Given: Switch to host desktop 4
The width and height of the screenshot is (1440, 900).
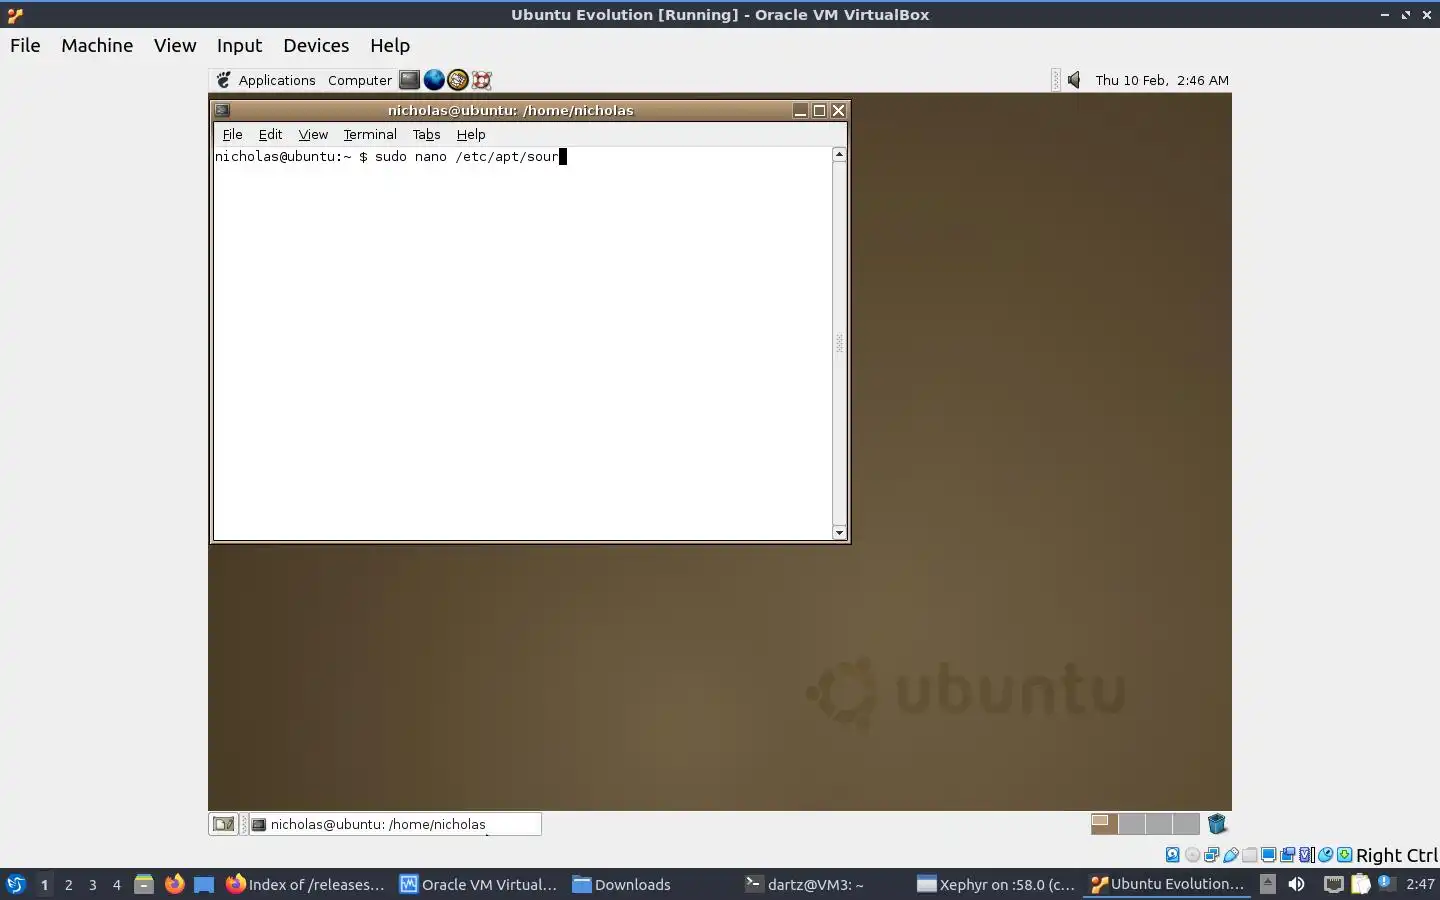Looking at the screenshot, I should point(116,884).
